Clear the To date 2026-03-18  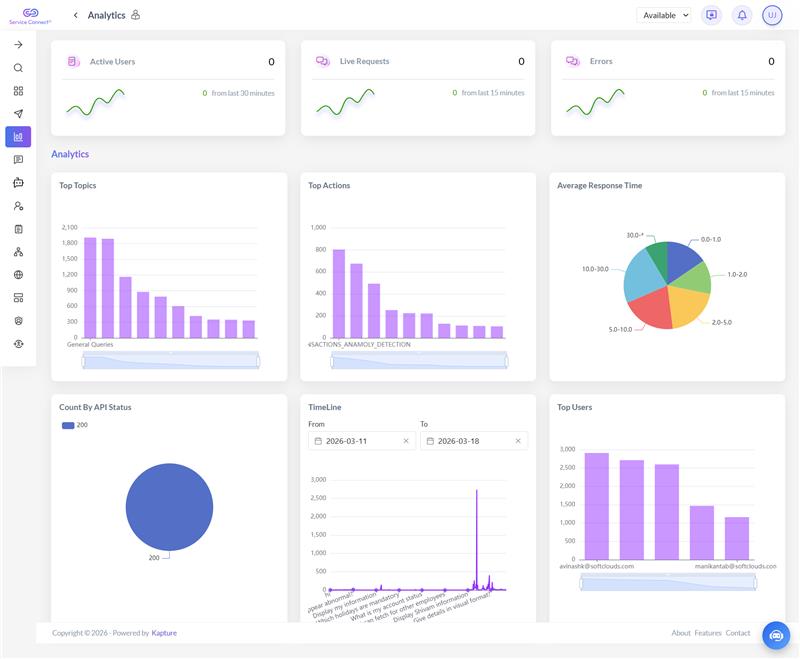[x=517, y=441]
